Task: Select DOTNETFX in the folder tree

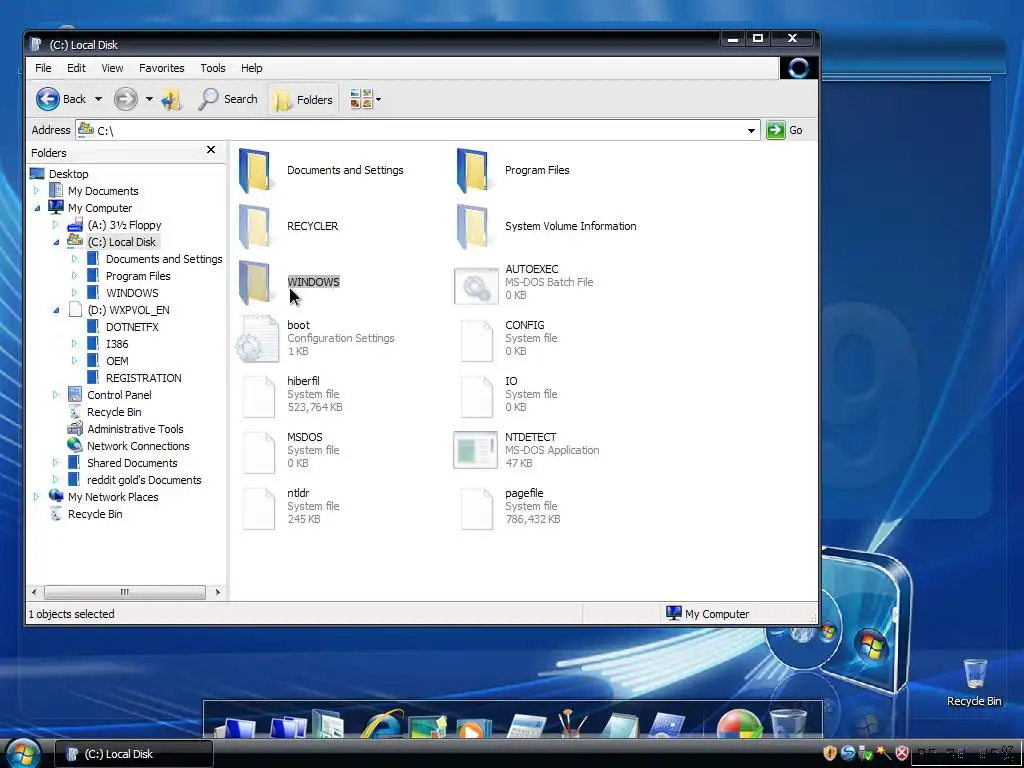Action: pyautogui.click(x=133, y=327)
